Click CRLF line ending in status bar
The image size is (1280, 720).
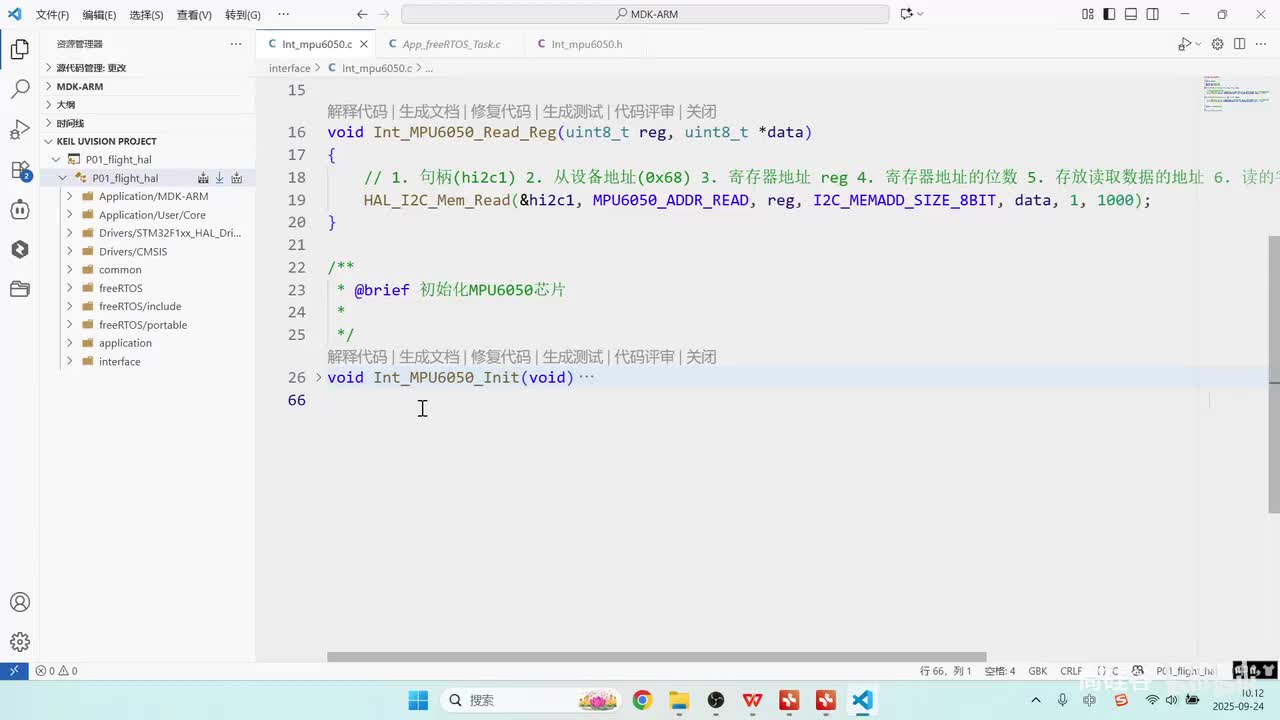click(x=1071, y=671)
